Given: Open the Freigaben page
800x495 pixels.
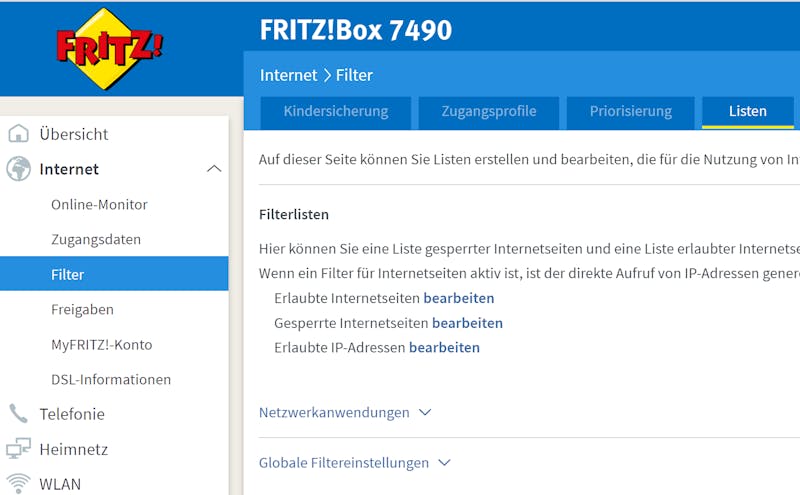Looking at the screenshot, I should pyautogui.click(x=82, y=310).
